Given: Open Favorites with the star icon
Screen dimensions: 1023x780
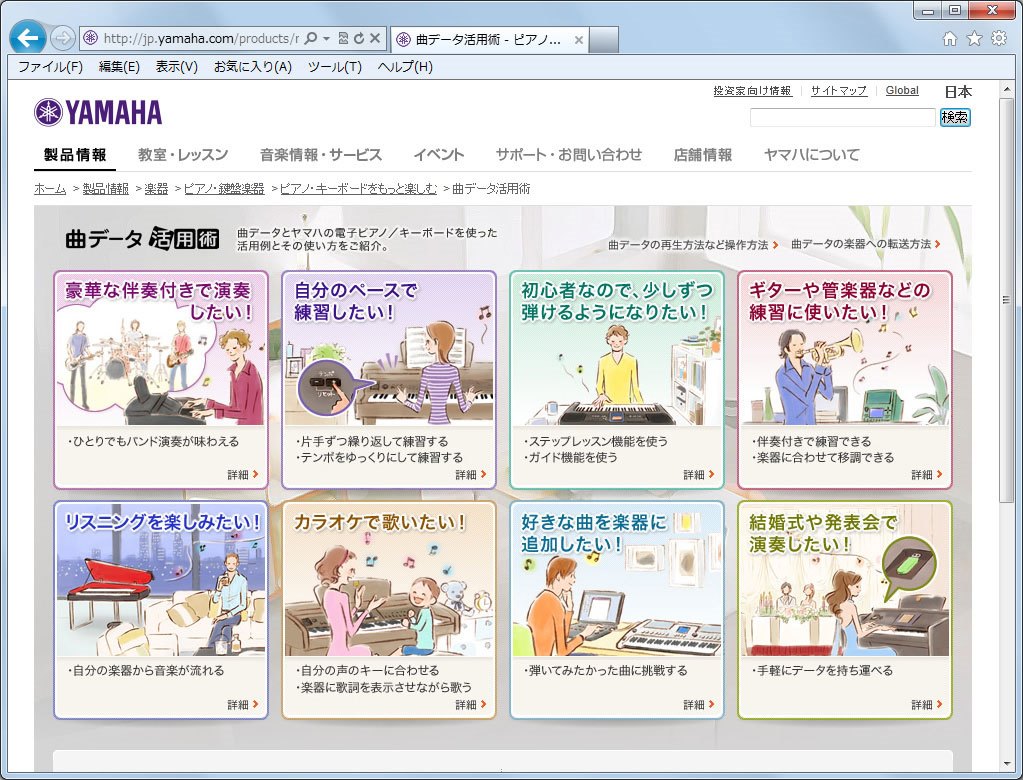Looking at the screenshot, I should (x=974, y=39).
